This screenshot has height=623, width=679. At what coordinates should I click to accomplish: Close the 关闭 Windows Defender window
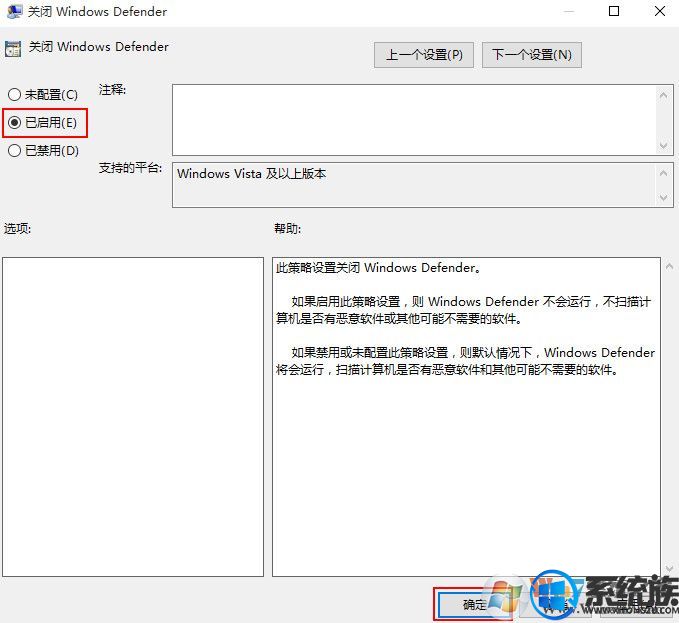point(660,11)
